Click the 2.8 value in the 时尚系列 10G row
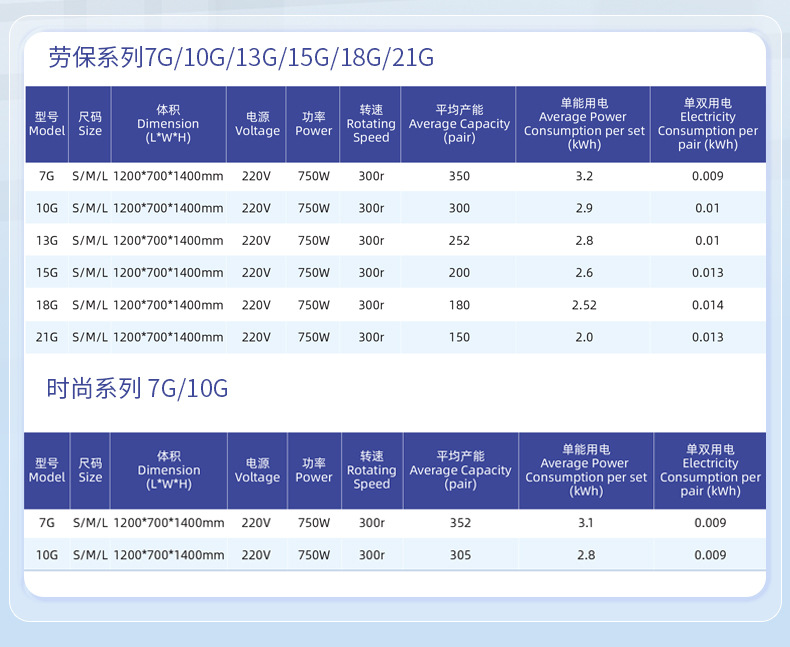The width and height of the screenshot is (790, 647). [586, 555]
